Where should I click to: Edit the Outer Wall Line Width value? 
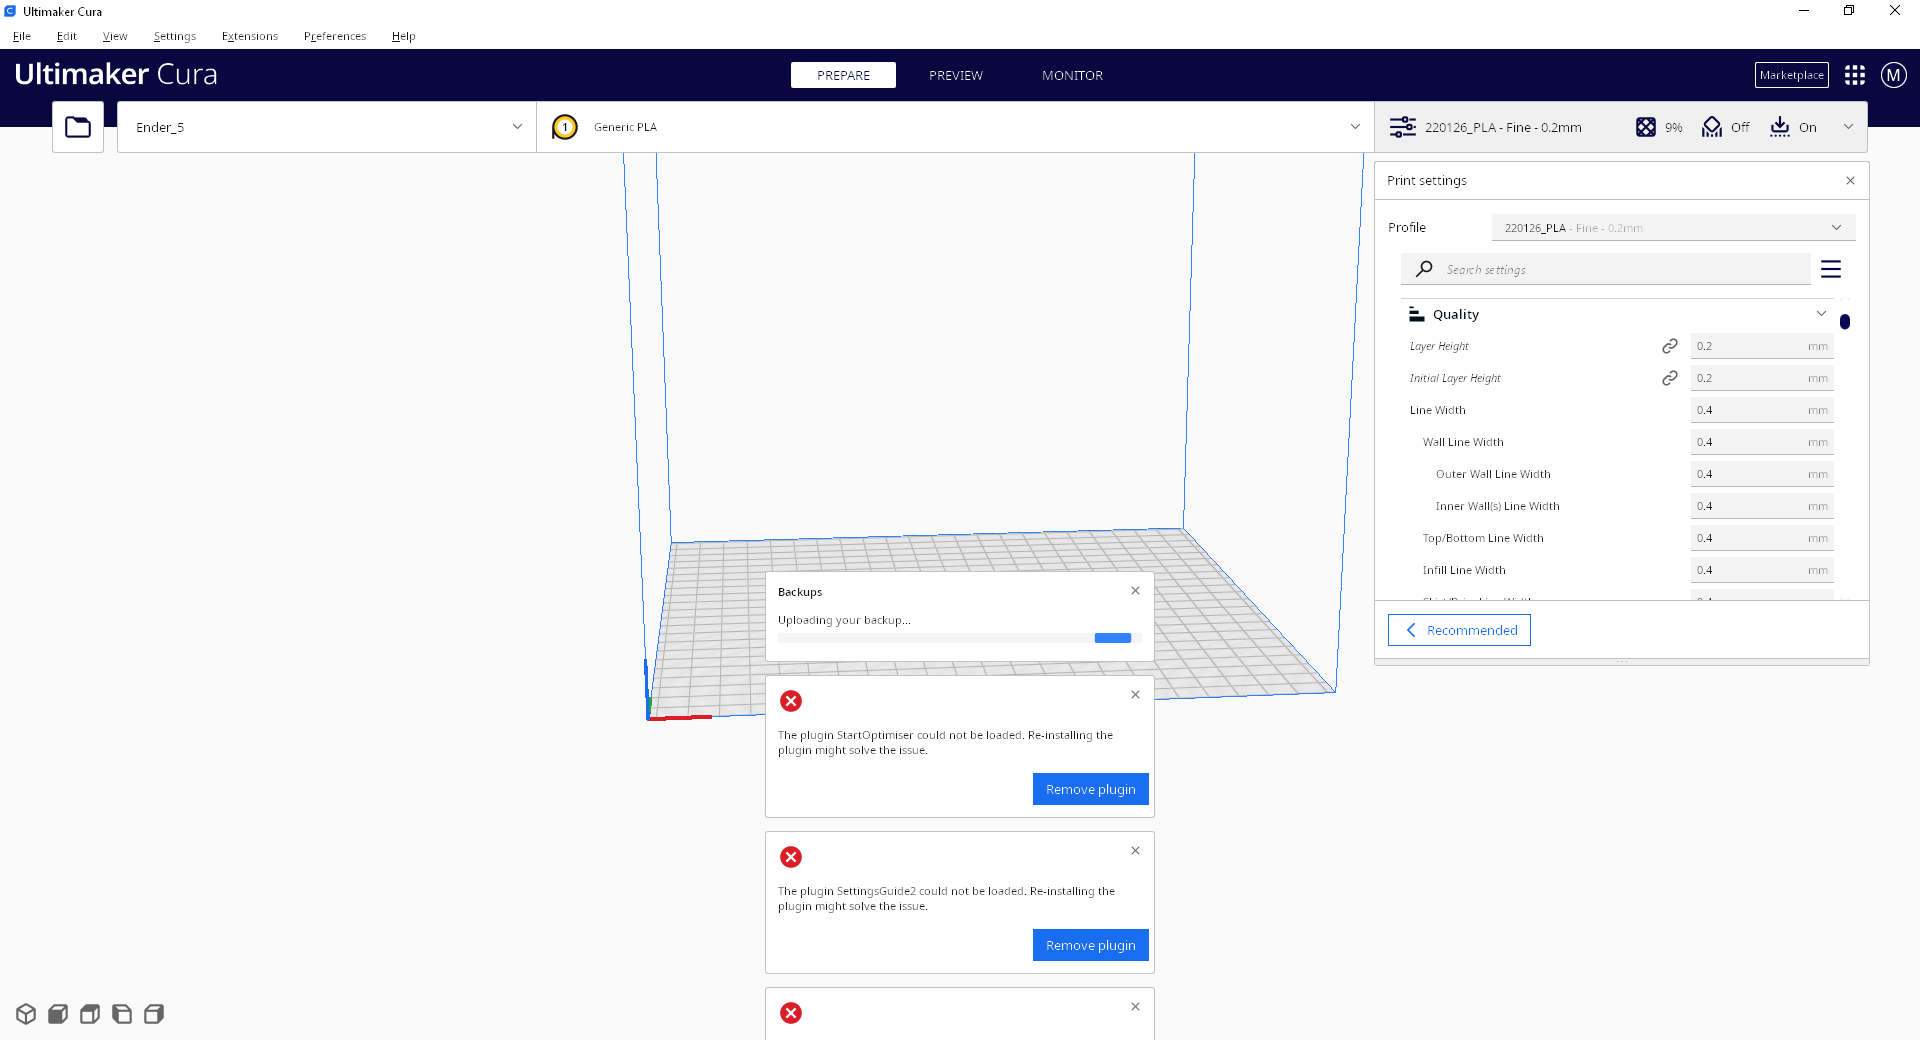coord(1762,474)
